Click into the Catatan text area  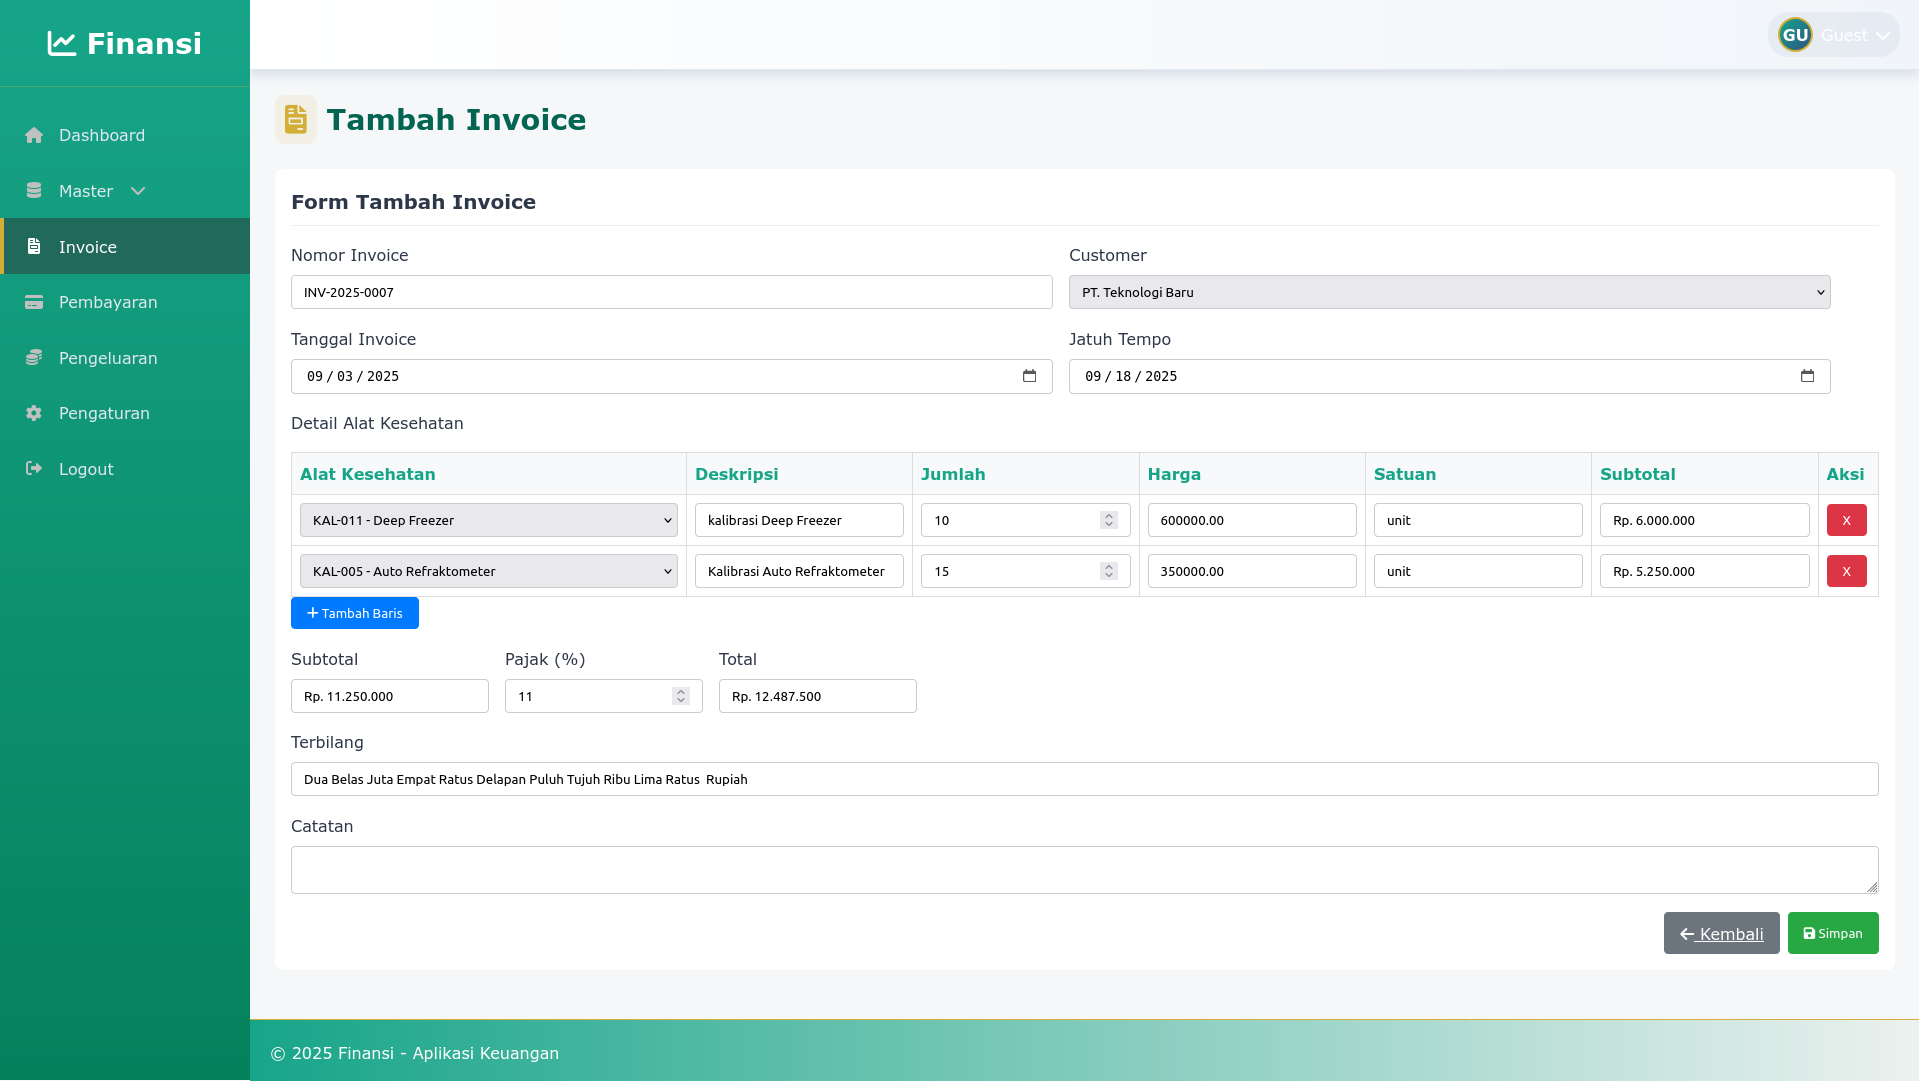pyautogui.click(x=1084, y=870)
